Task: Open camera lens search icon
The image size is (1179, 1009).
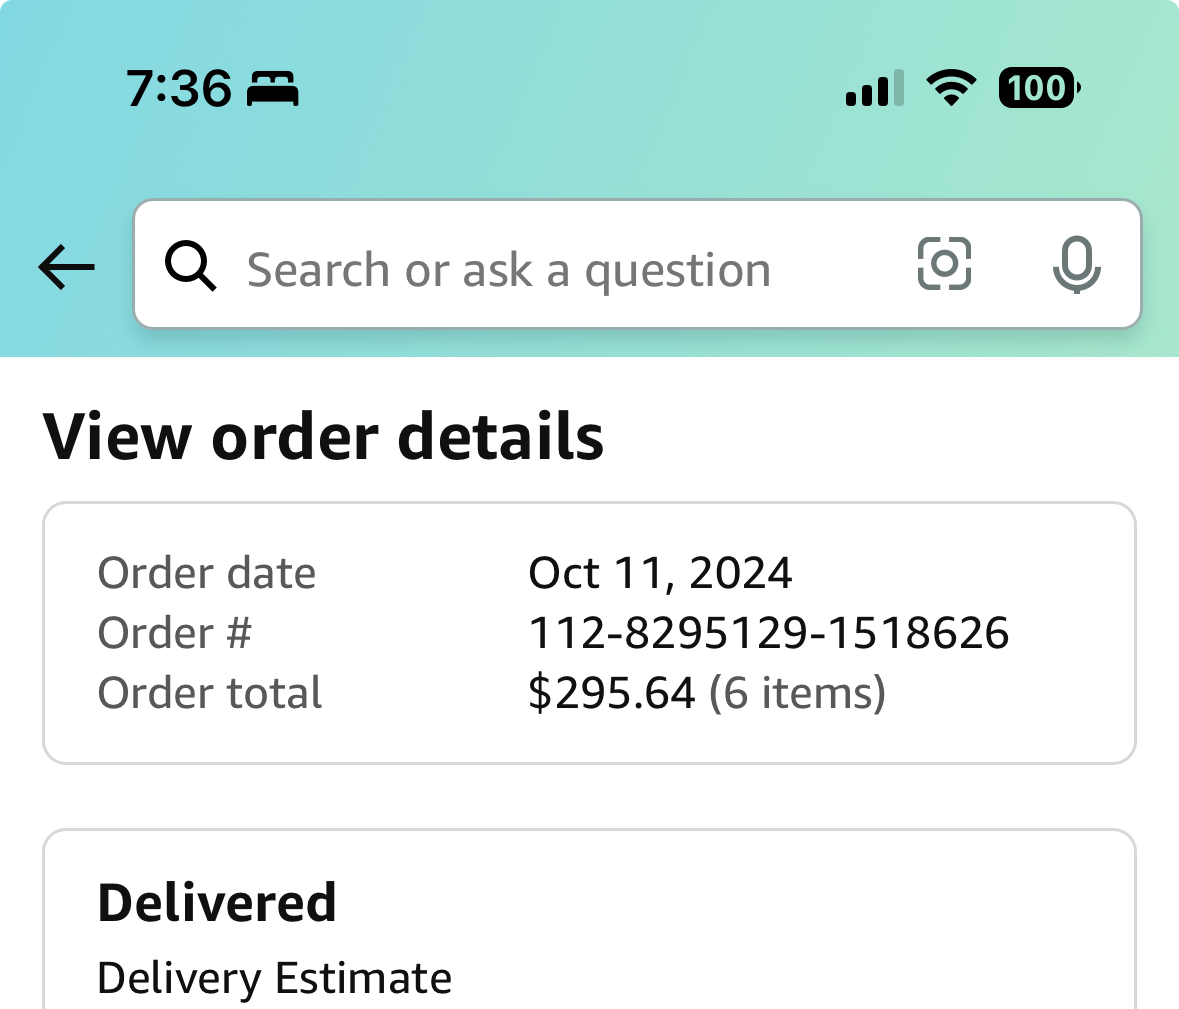Action: (944, 264)
